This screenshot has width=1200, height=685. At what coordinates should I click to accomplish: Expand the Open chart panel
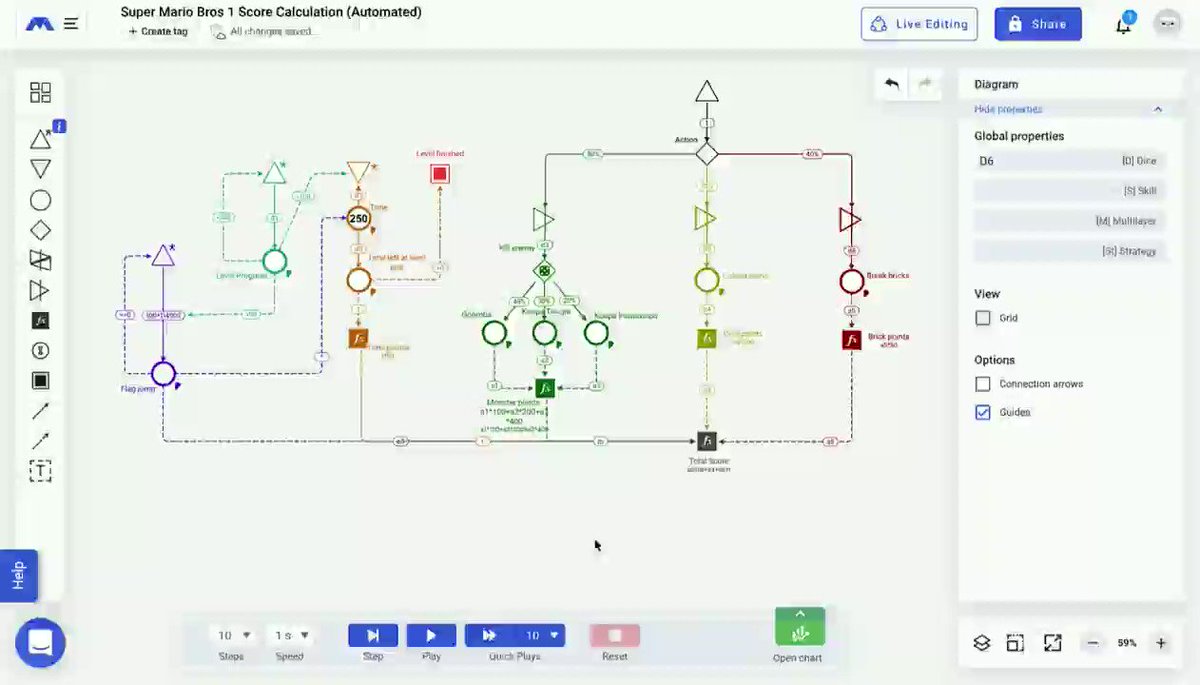click(x=799, y=627)
